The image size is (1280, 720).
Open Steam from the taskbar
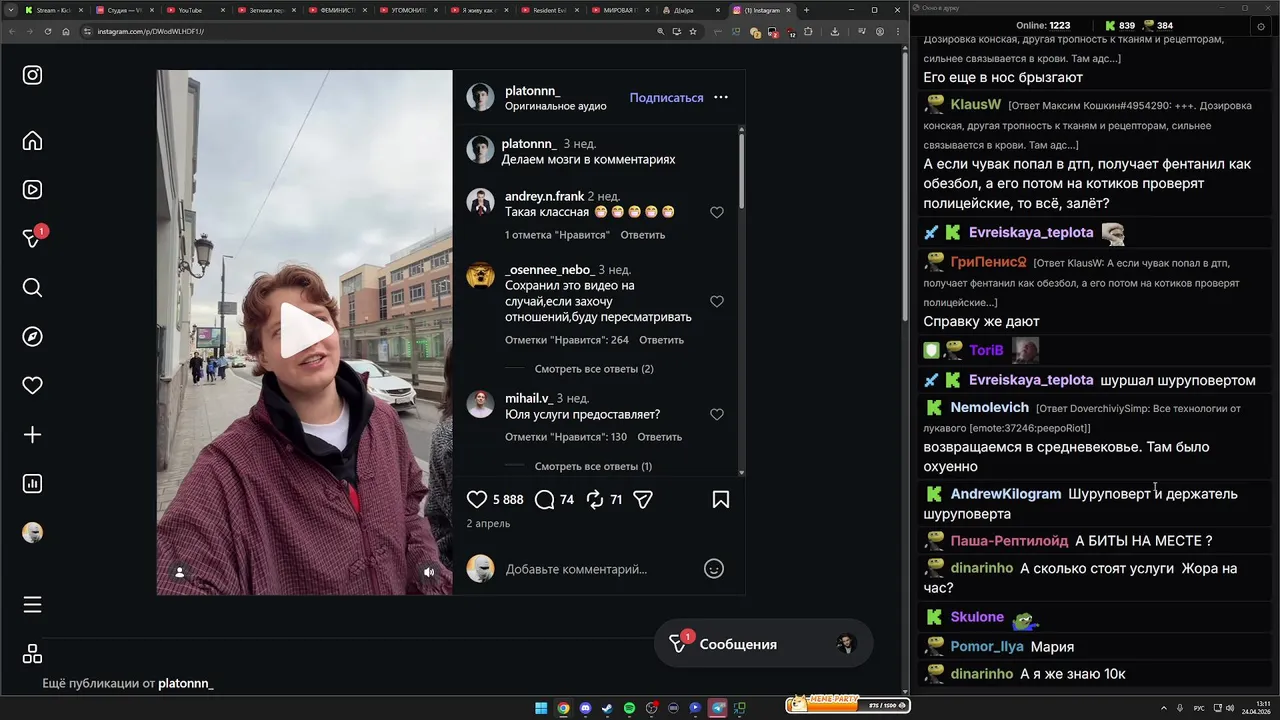pos(607,708)
